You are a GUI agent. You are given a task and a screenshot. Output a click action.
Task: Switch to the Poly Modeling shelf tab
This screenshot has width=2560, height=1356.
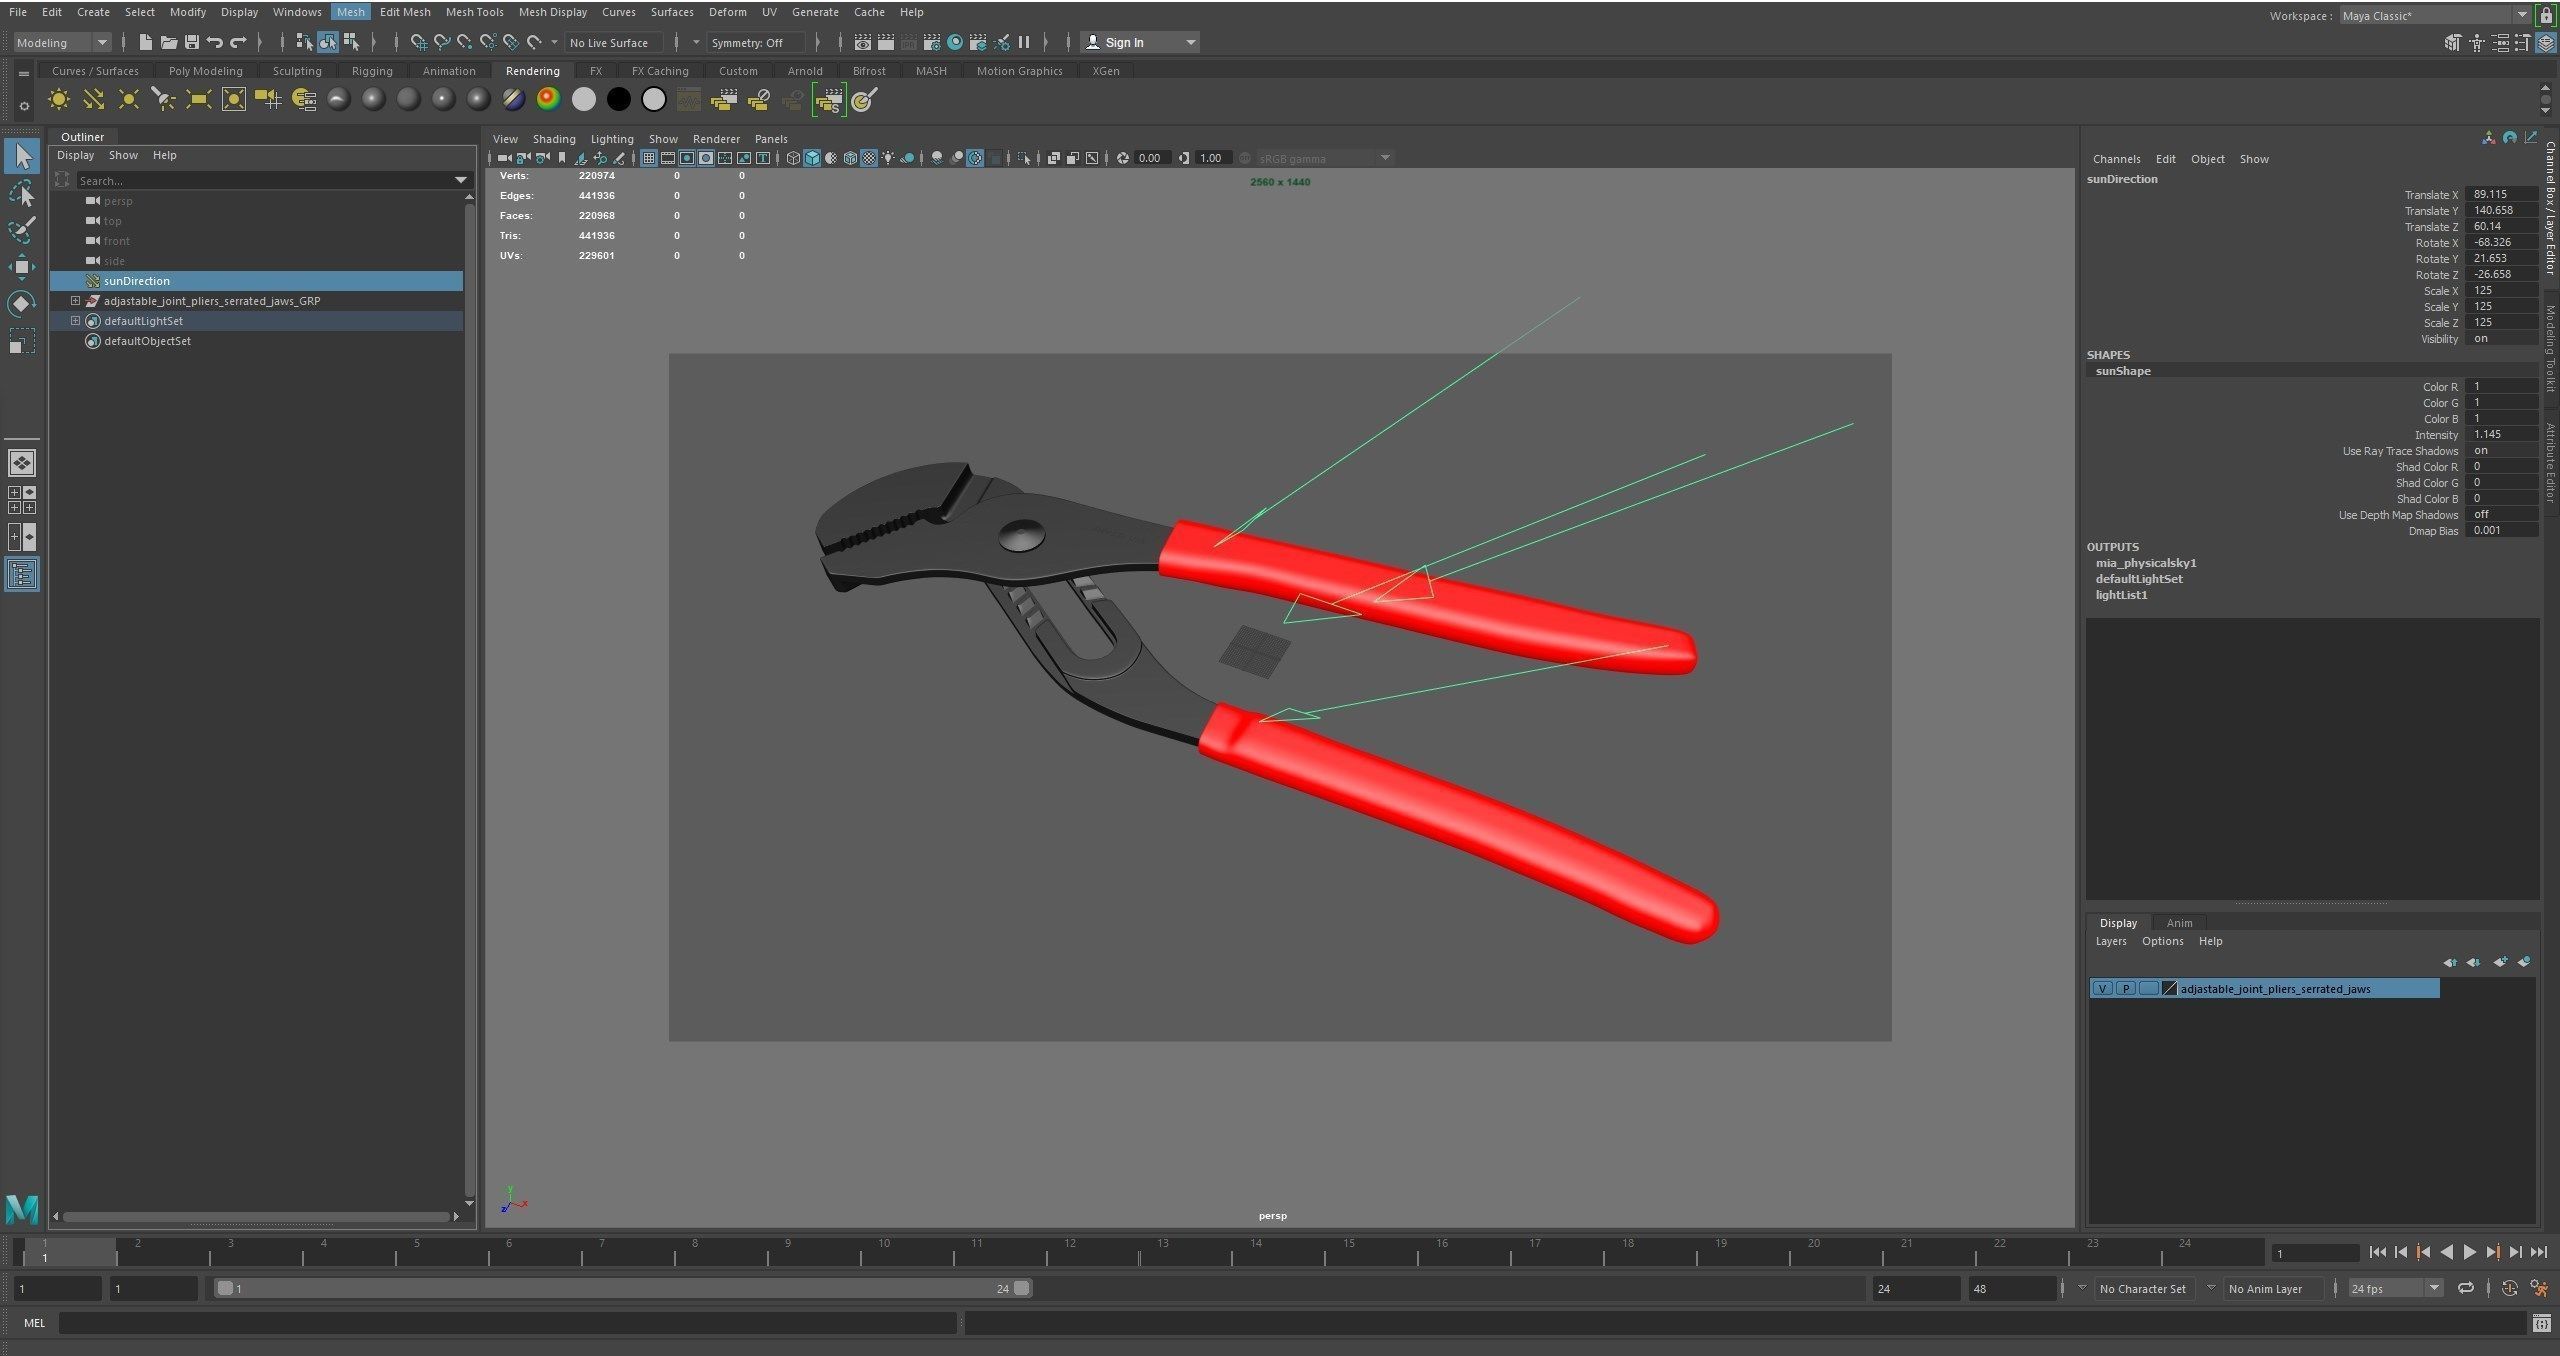pyautogui.click(x=205, y=71)
